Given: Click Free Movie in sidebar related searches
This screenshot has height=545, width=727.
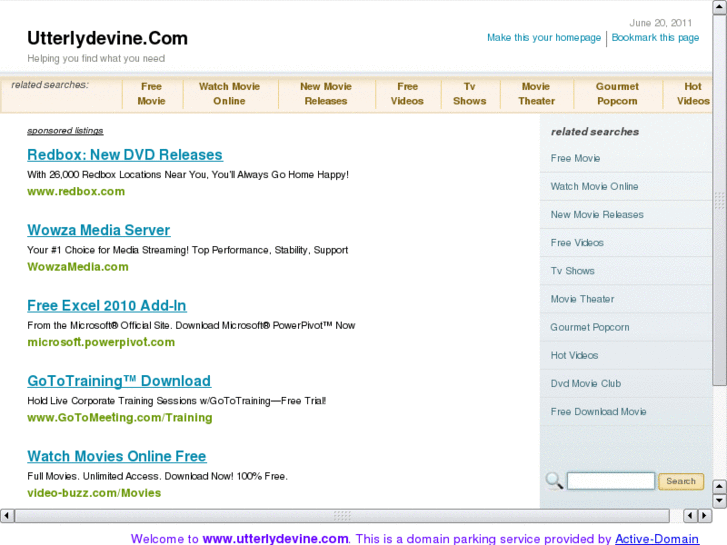Looking at the screenshot, I should pyautogui.click(x=575, y=159).
